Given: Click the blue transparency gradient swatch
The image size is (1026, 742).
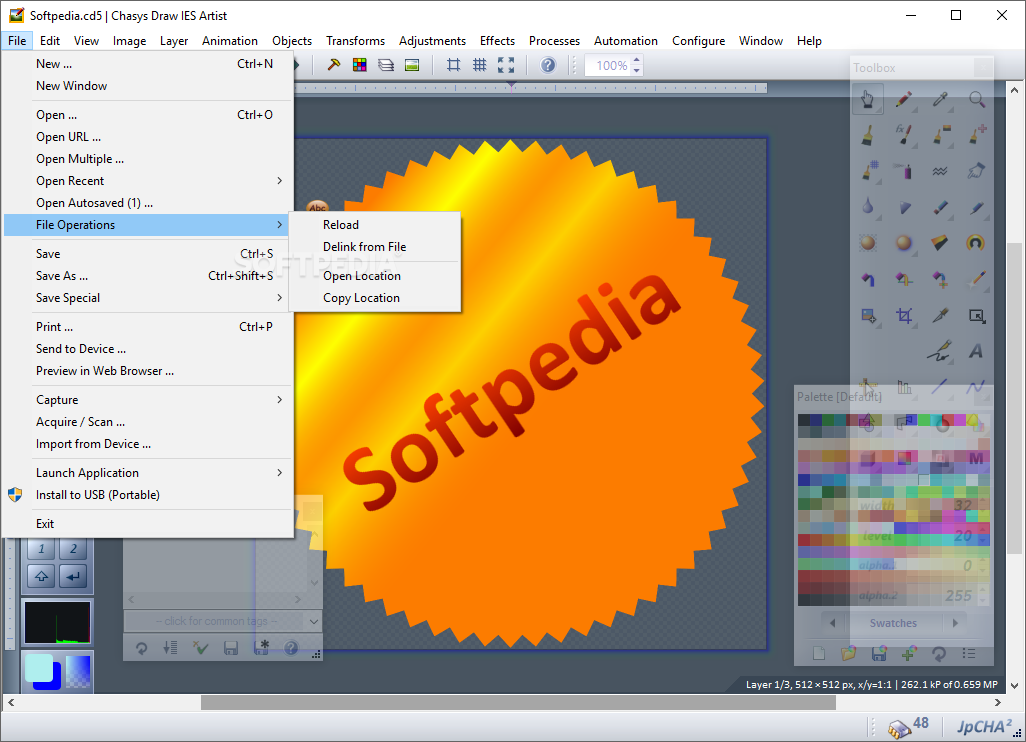Looking at the screenshot, I should (79, 672).
